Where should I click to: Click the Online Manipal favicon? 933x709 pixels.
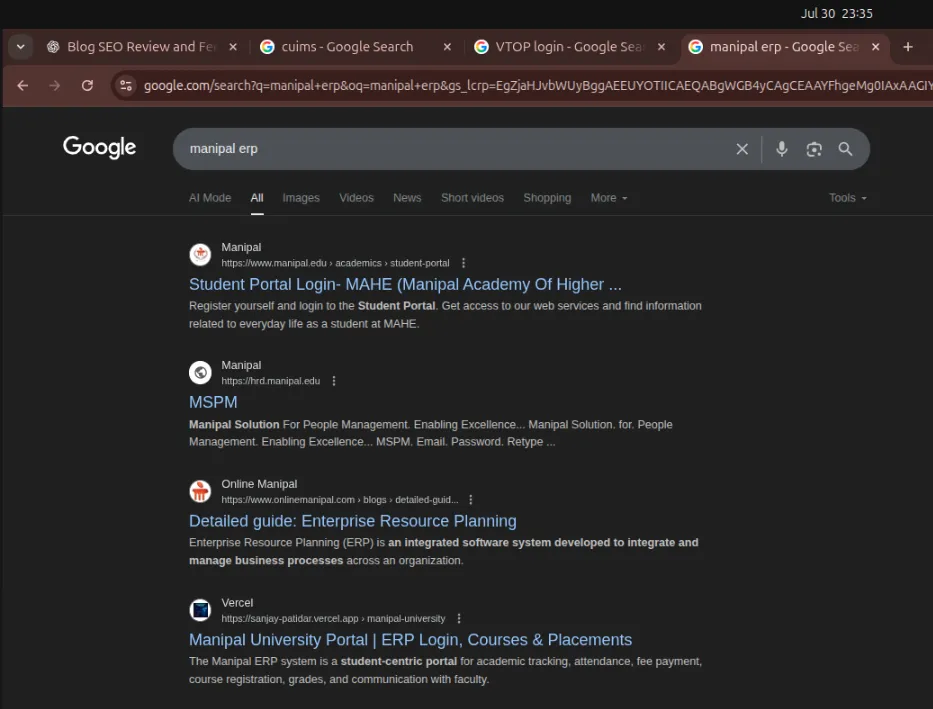point(200,491)
